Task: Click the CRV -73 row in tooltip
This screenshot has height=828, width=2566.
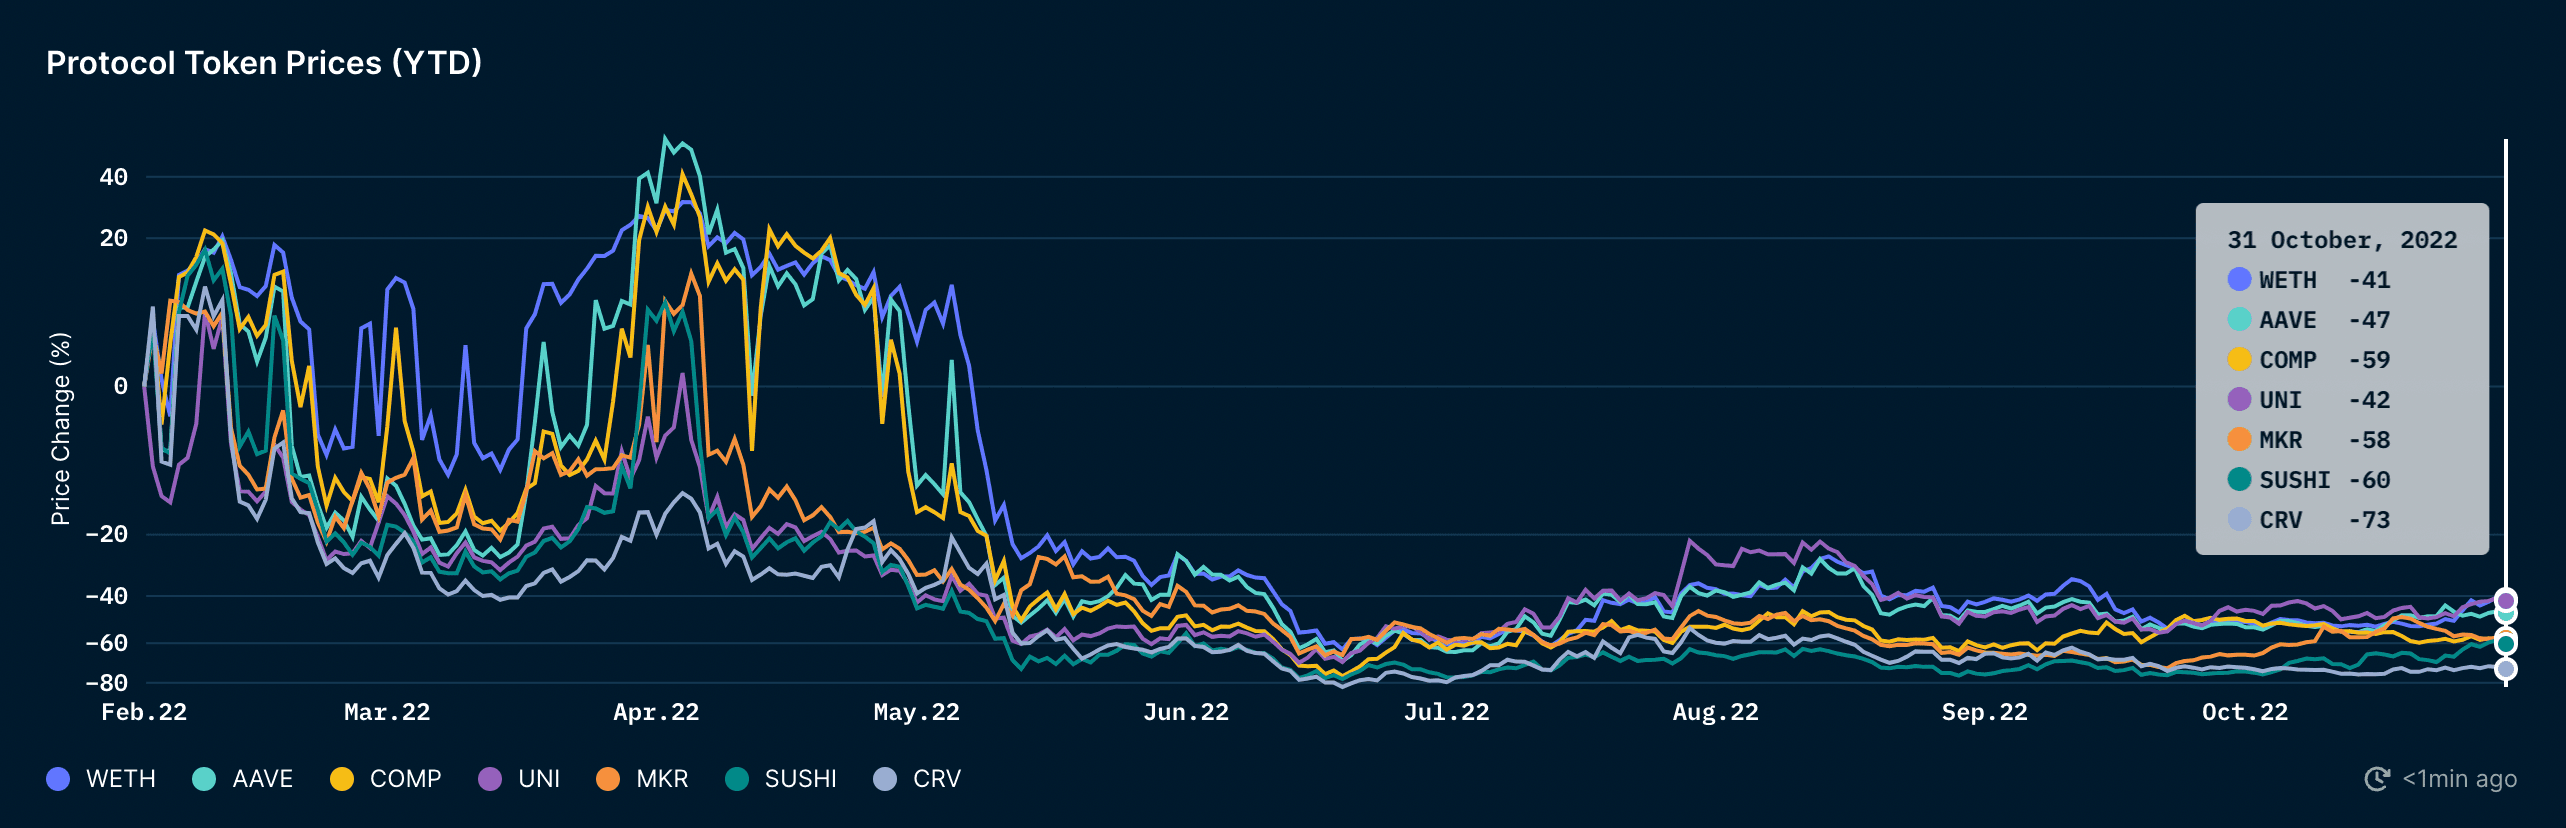Action: pyautogui.click(x=2310, y=520)
